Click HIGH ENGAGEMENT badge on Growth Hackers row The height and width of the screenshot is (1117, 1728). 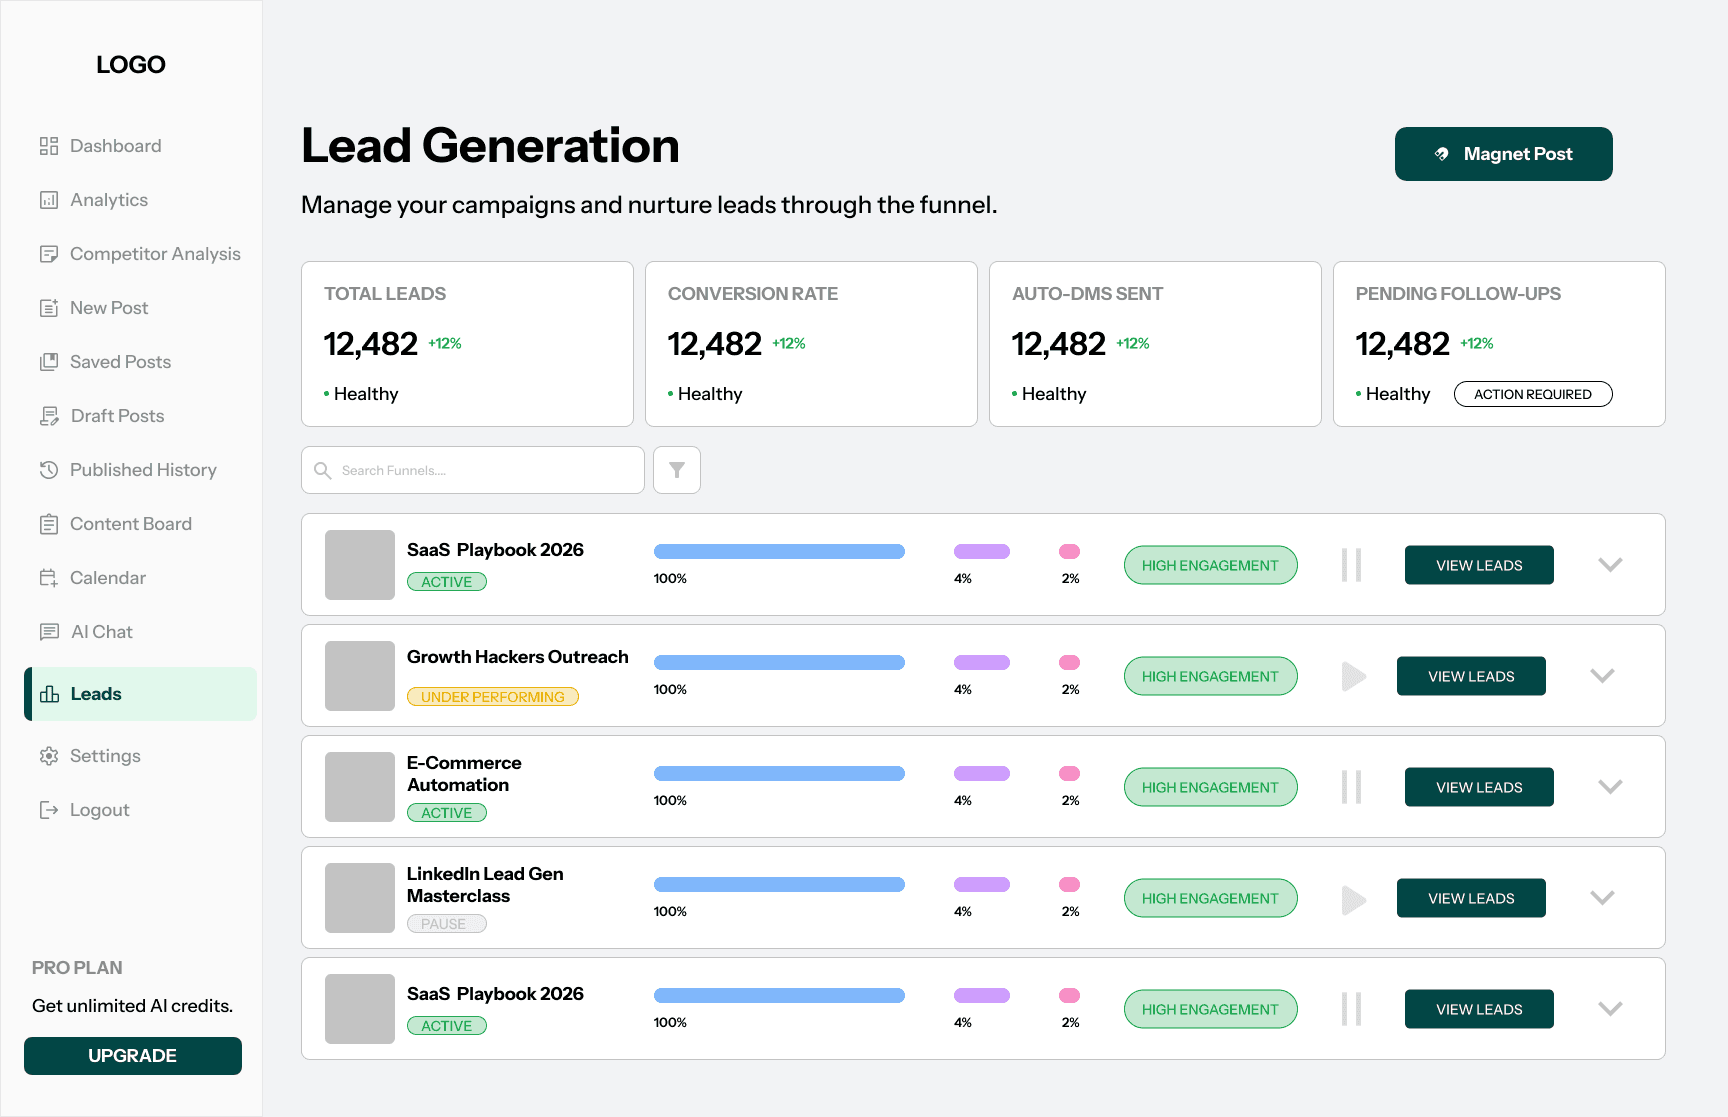pyautogui.click(x=1211, y=676)
